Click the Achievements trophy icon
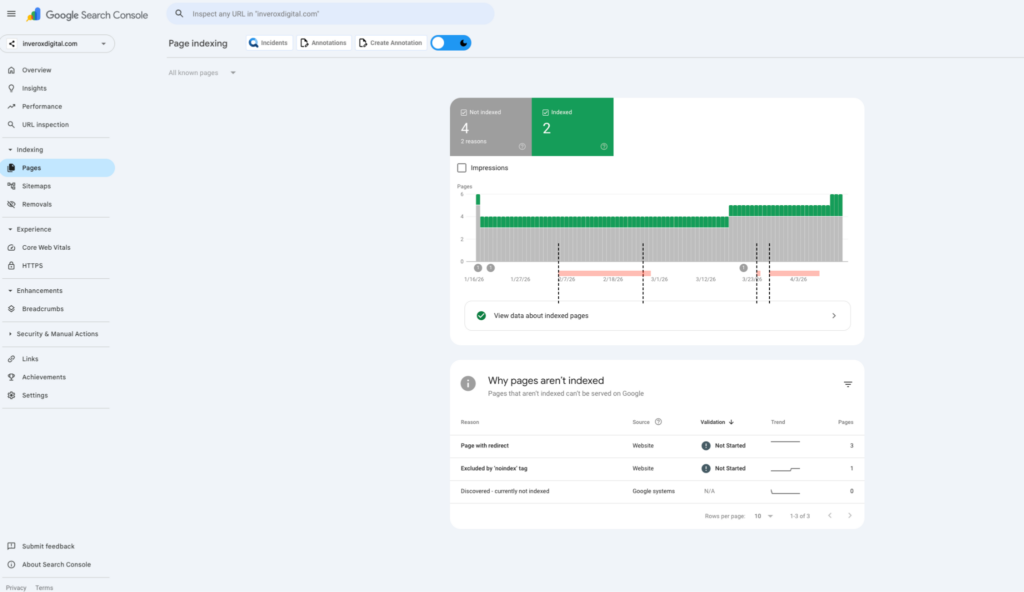 tap(11, 377)
